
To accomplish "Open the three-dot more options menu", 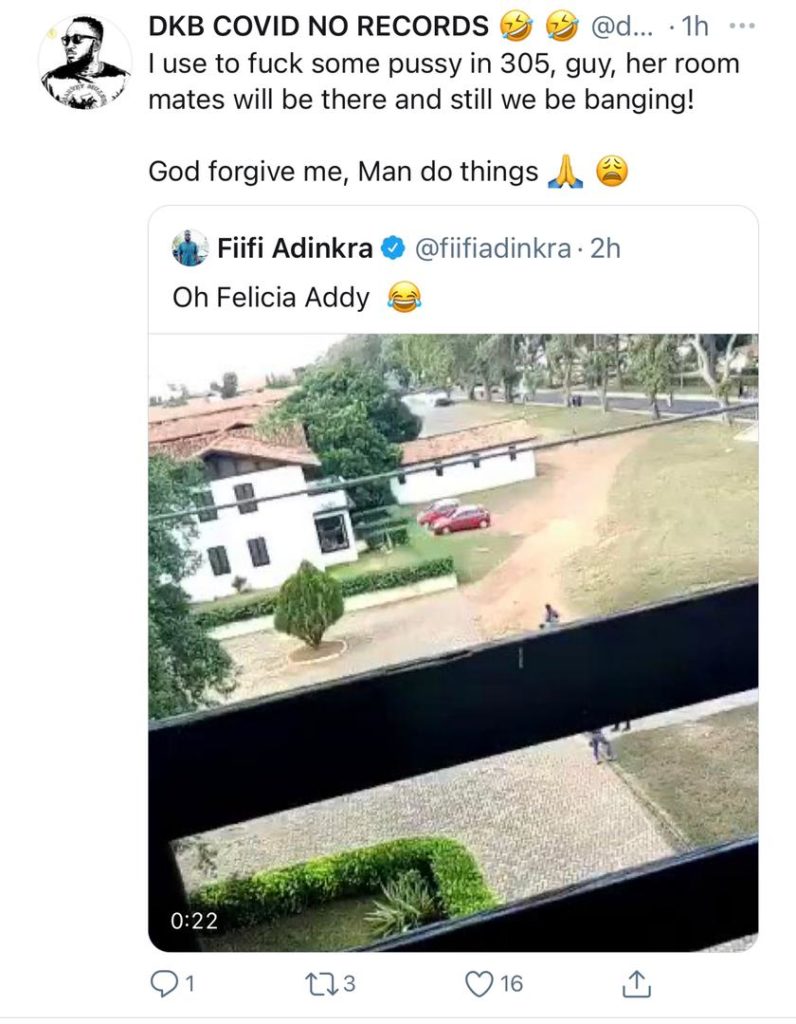I will coord(742,27).
